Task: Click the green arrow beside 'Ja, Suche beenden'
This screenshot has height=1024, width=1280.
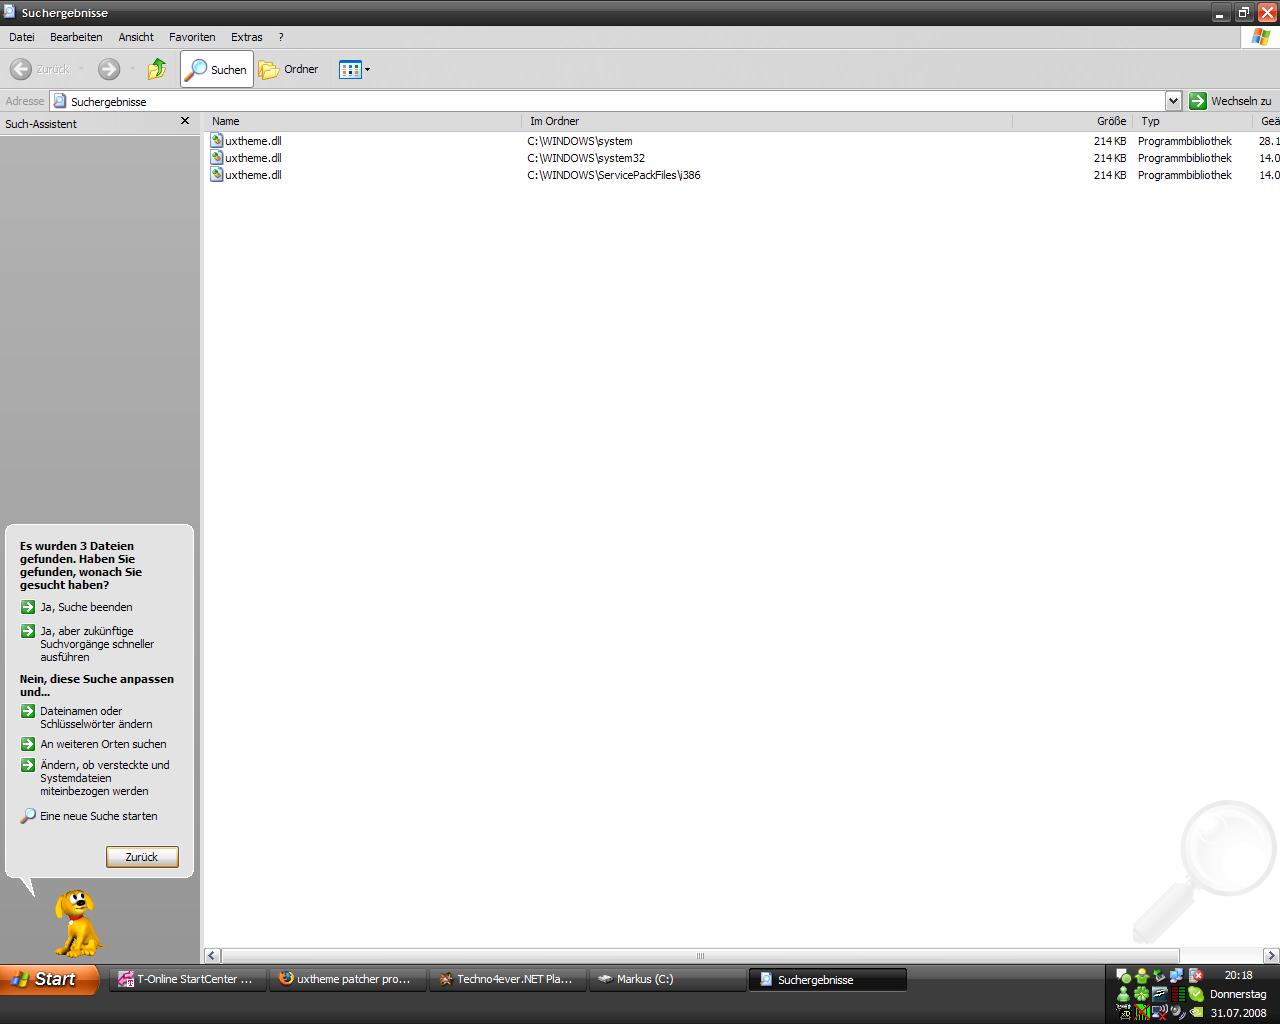Action: 28,607
